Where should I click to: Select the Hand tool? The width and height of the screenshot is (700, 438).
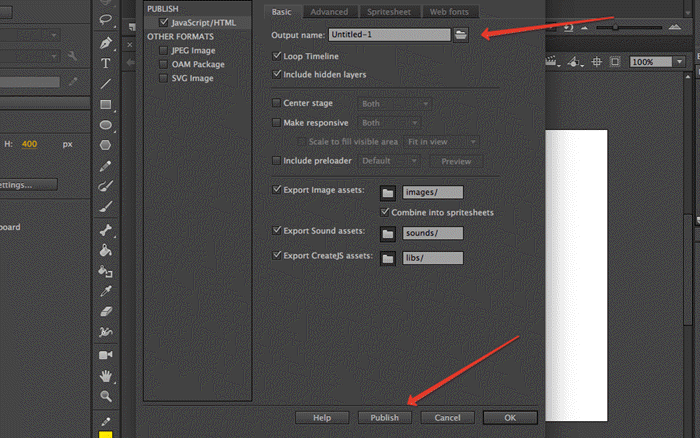point(105,375)
